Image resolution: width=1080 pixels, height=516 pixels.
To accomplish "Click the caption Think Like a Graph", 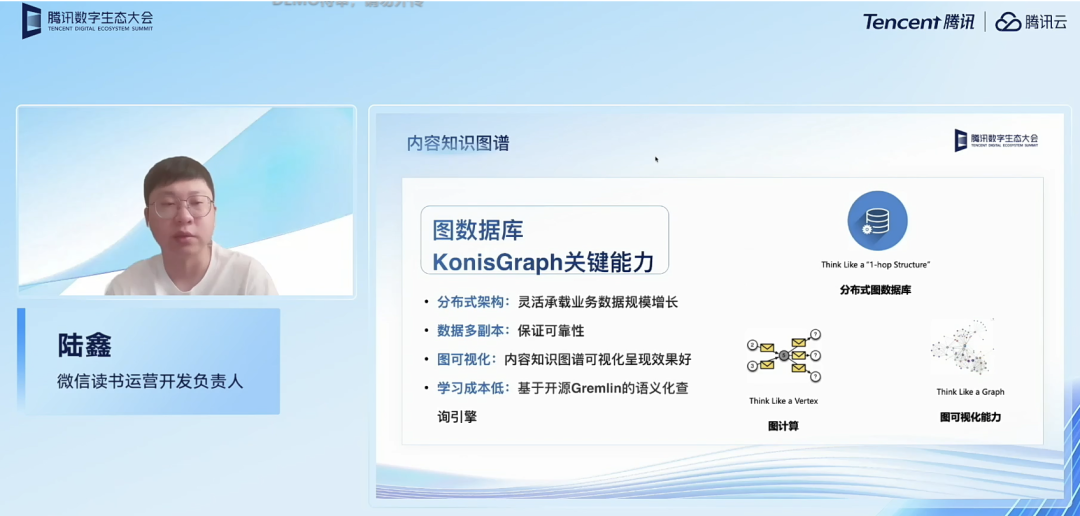I will (x=970, y=392).
